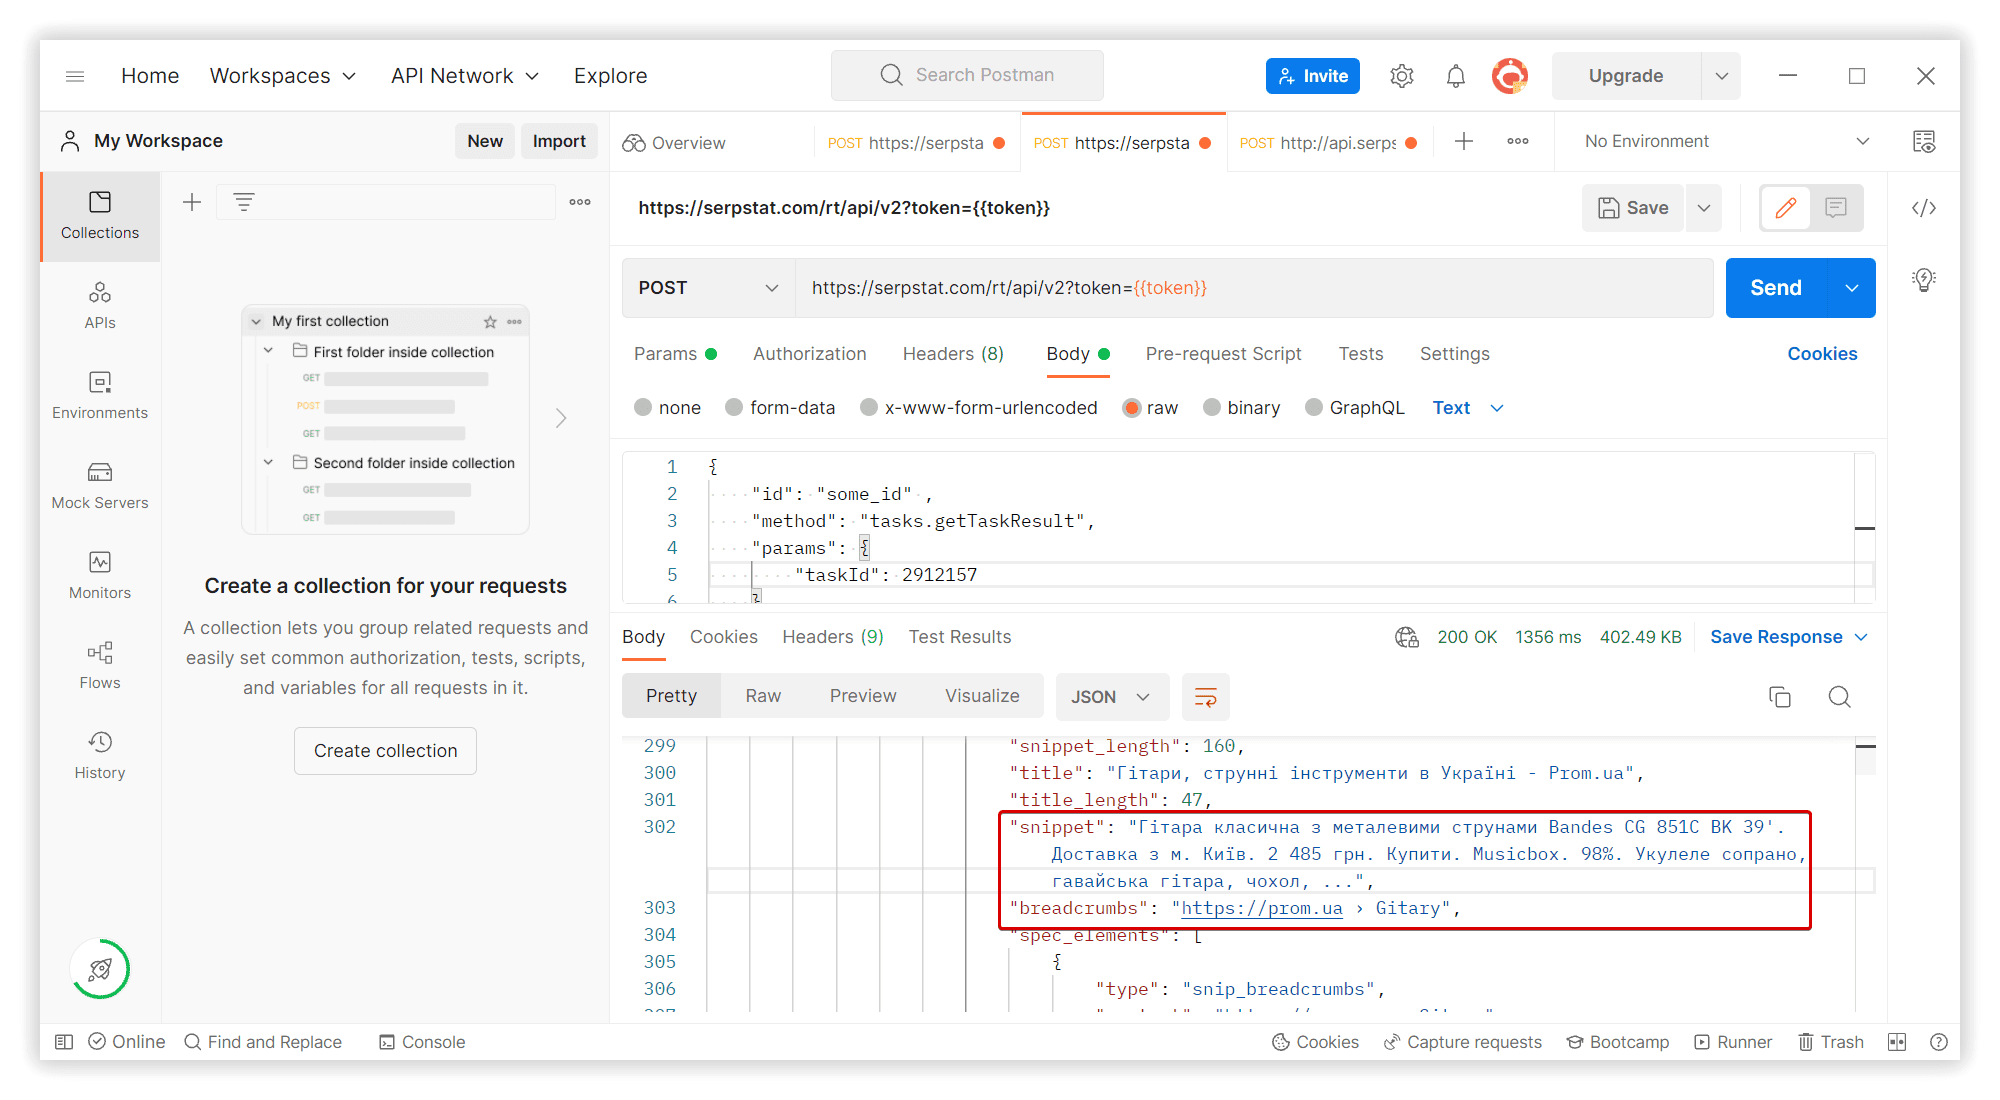The image size is (2000, 1100).
Task: Expand the Send options arrow
Action: (x=1852, y=288)
